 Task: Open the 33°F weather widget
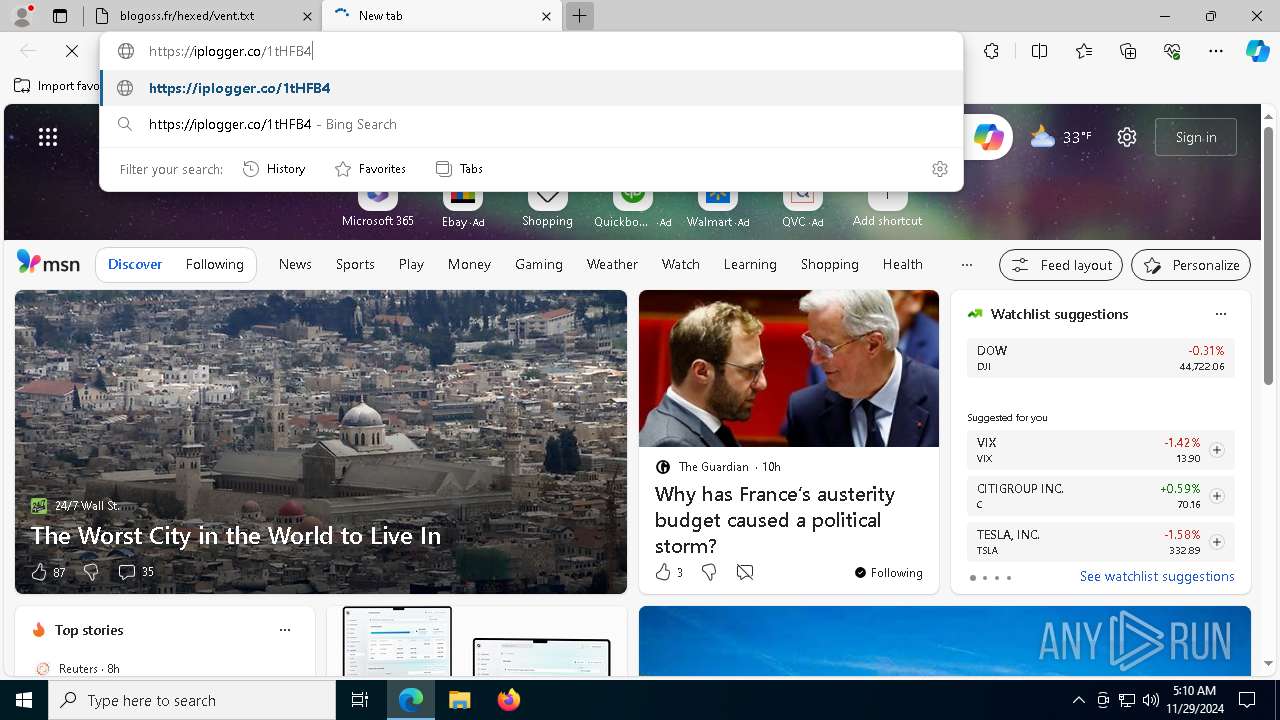(1061, 137)
